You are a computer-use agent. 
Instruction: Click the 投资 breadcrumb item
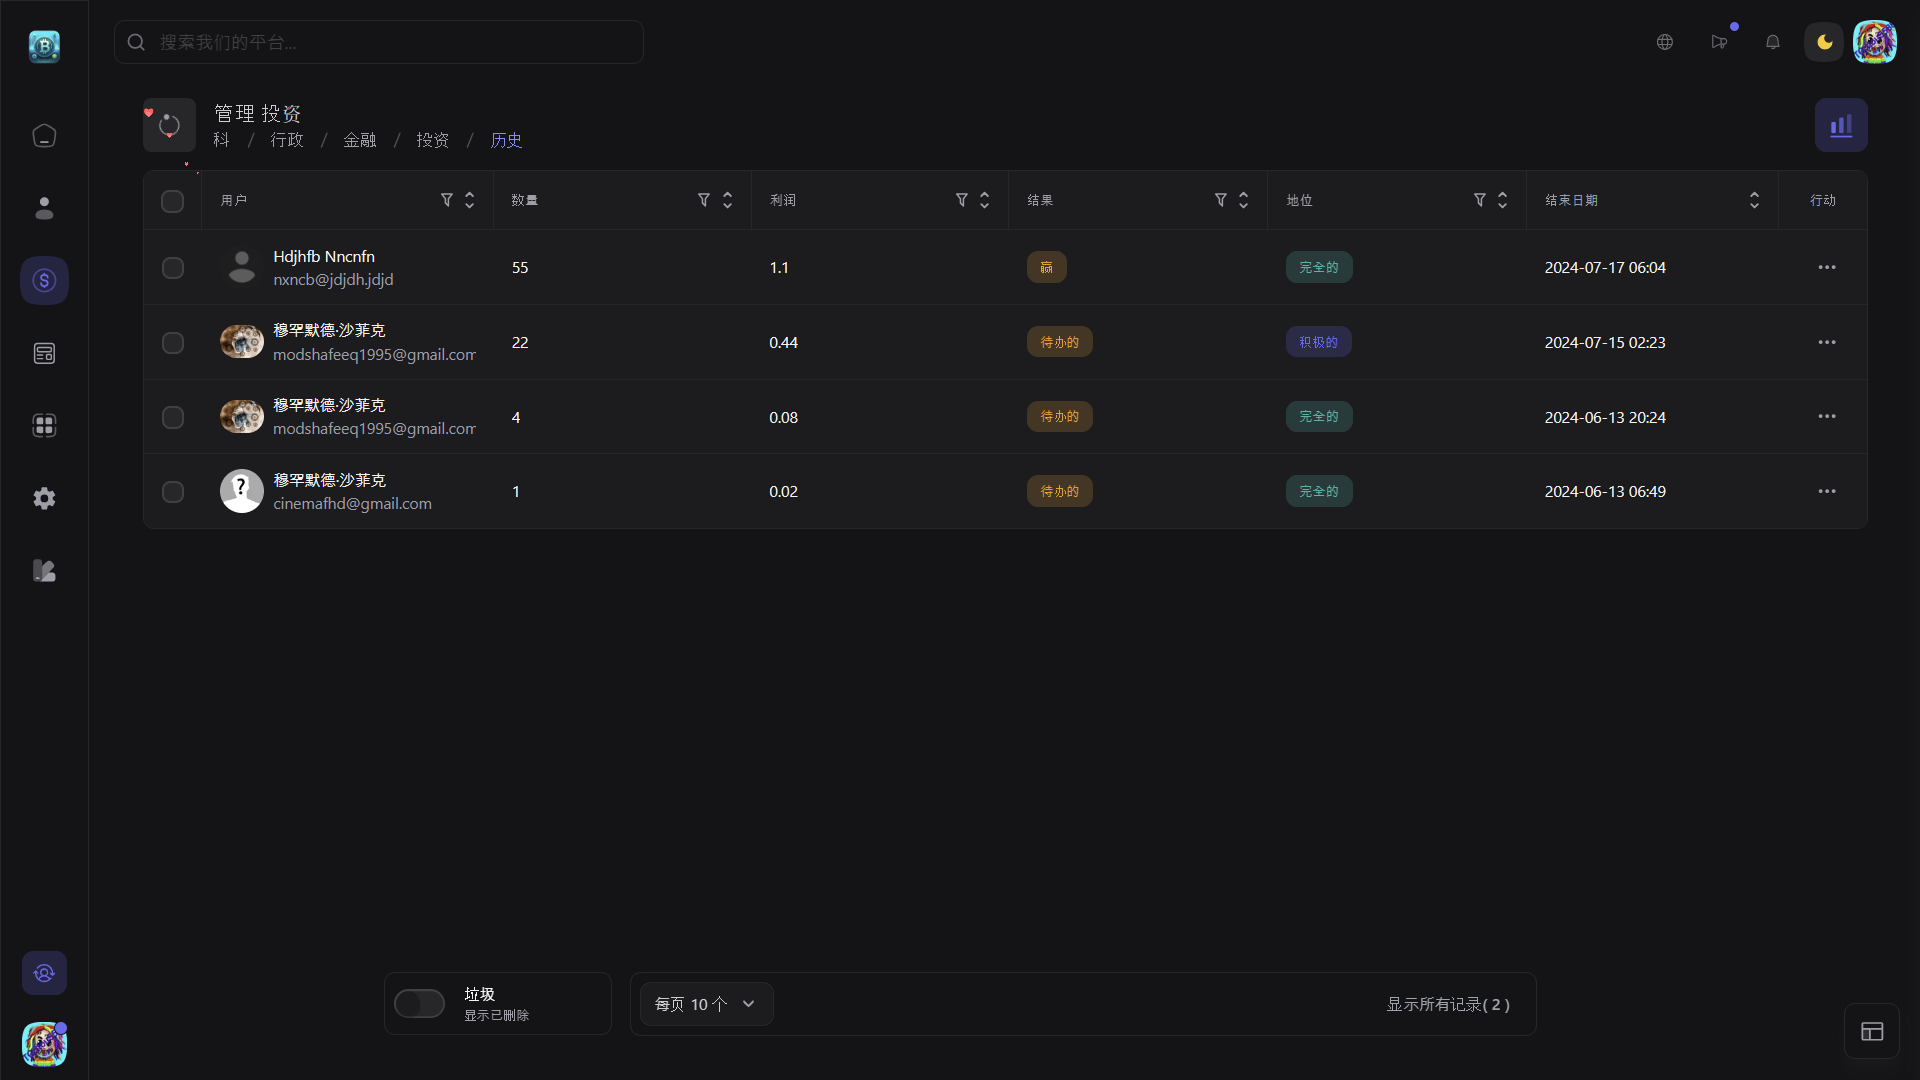[432, 140]
